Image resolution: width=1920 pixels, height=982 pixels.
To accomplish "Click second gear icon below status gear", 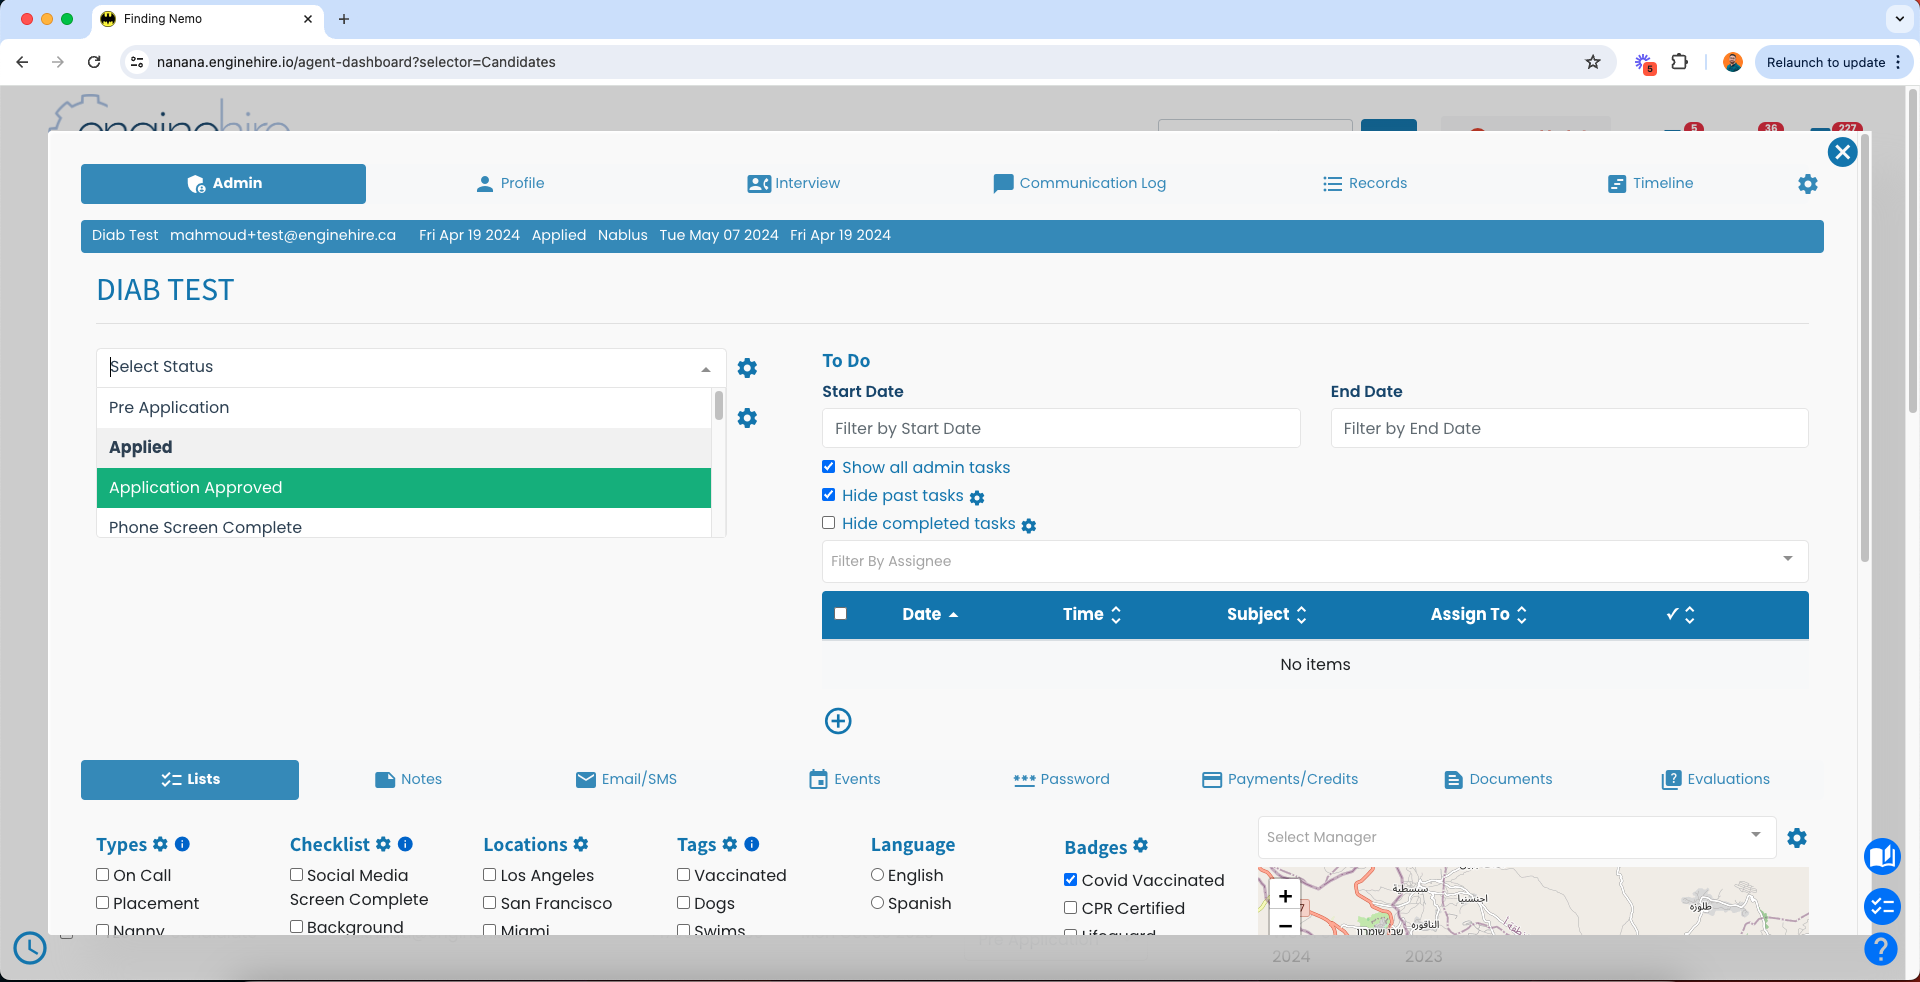I will 747,418.
